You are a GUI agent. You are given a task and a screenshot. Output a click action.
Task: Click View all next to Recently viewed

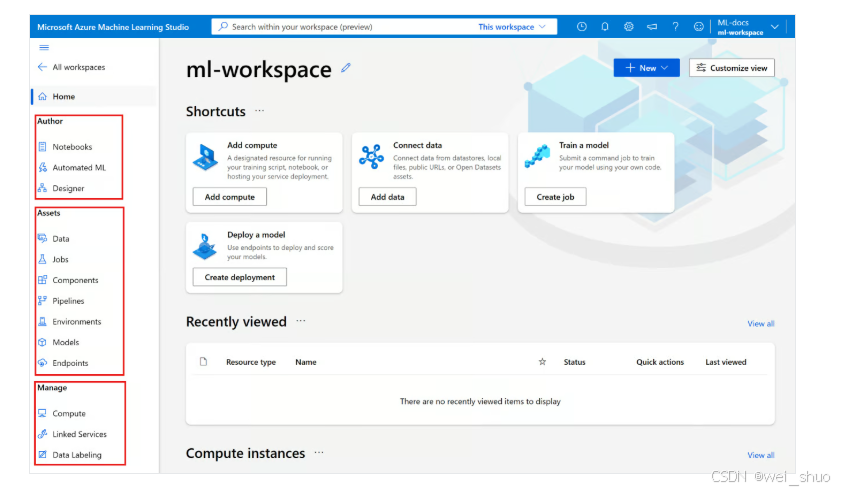click(760, 323)
